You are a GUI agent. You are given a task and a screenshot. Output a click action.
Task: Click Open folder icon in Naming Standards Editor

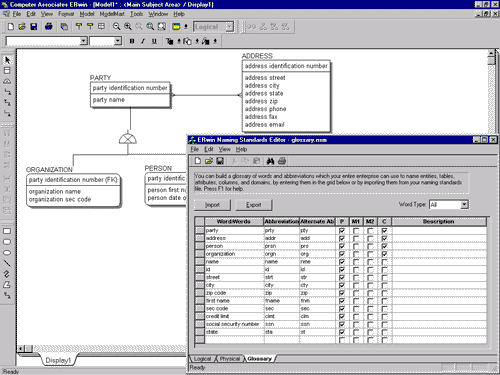[209, 161]
